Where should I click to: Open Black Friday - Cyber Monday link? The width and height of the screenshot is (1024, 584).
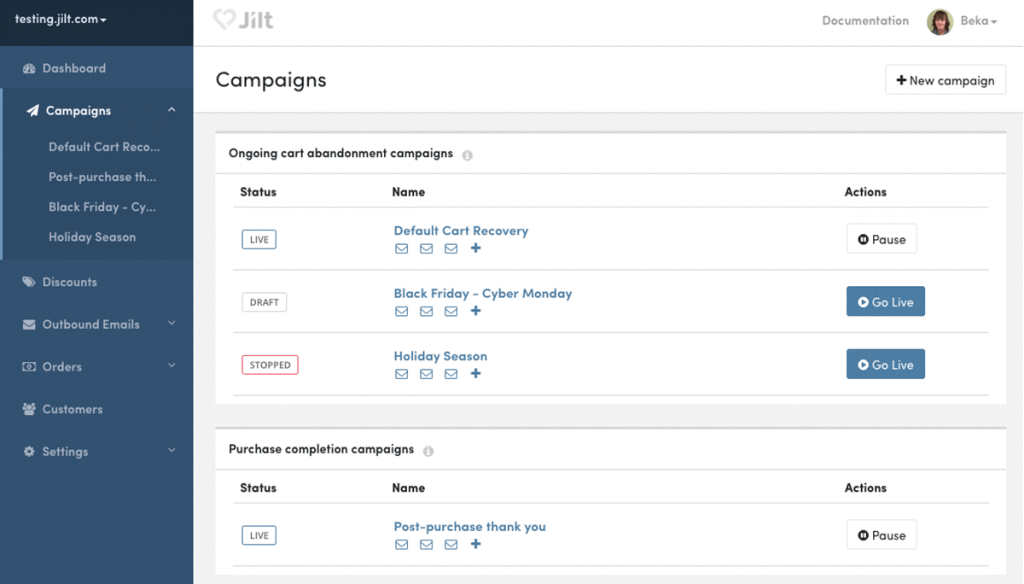click(483, 293)
